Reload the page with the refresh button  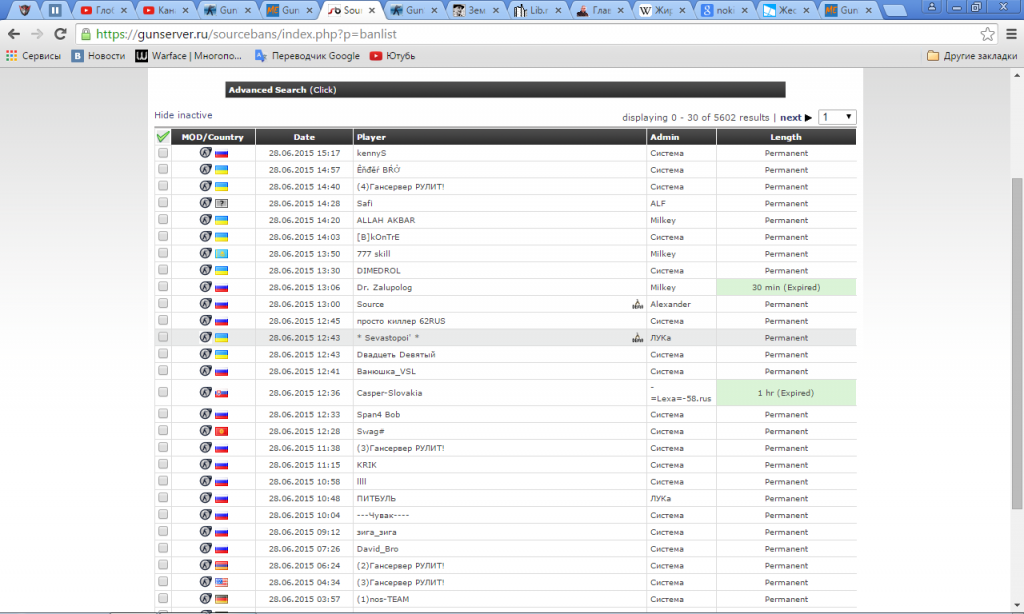click(x=58, y=33)
